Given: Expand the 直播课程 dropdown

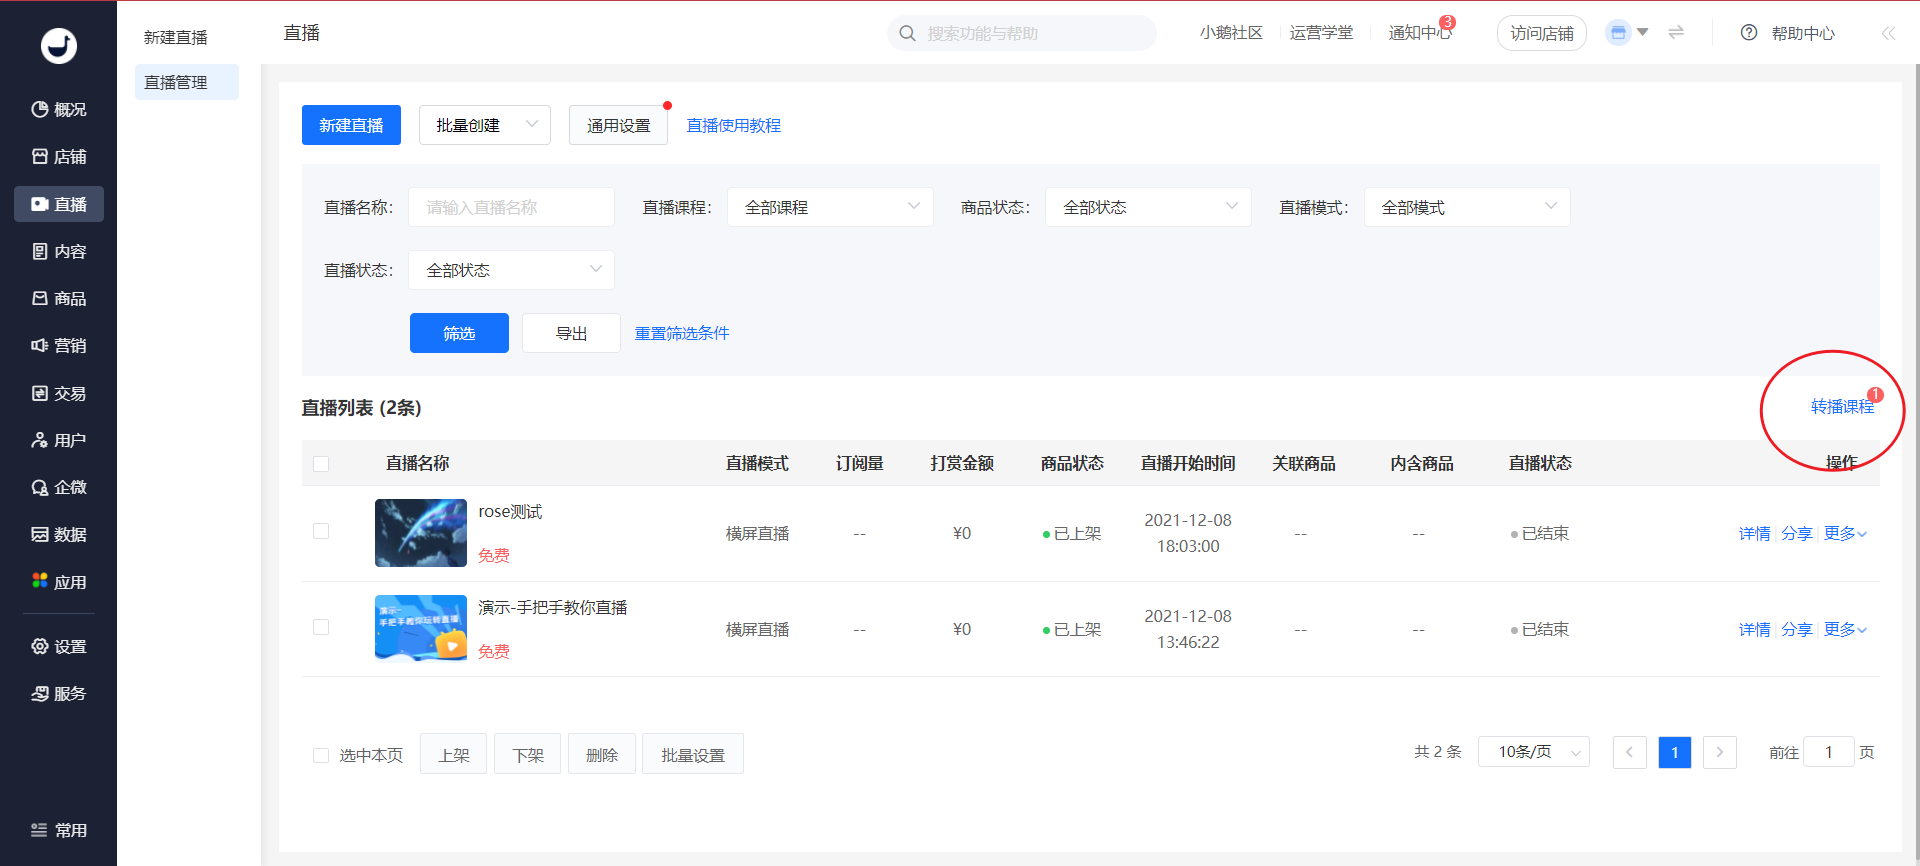Looking at the screenshot, I should coord(829,207).
